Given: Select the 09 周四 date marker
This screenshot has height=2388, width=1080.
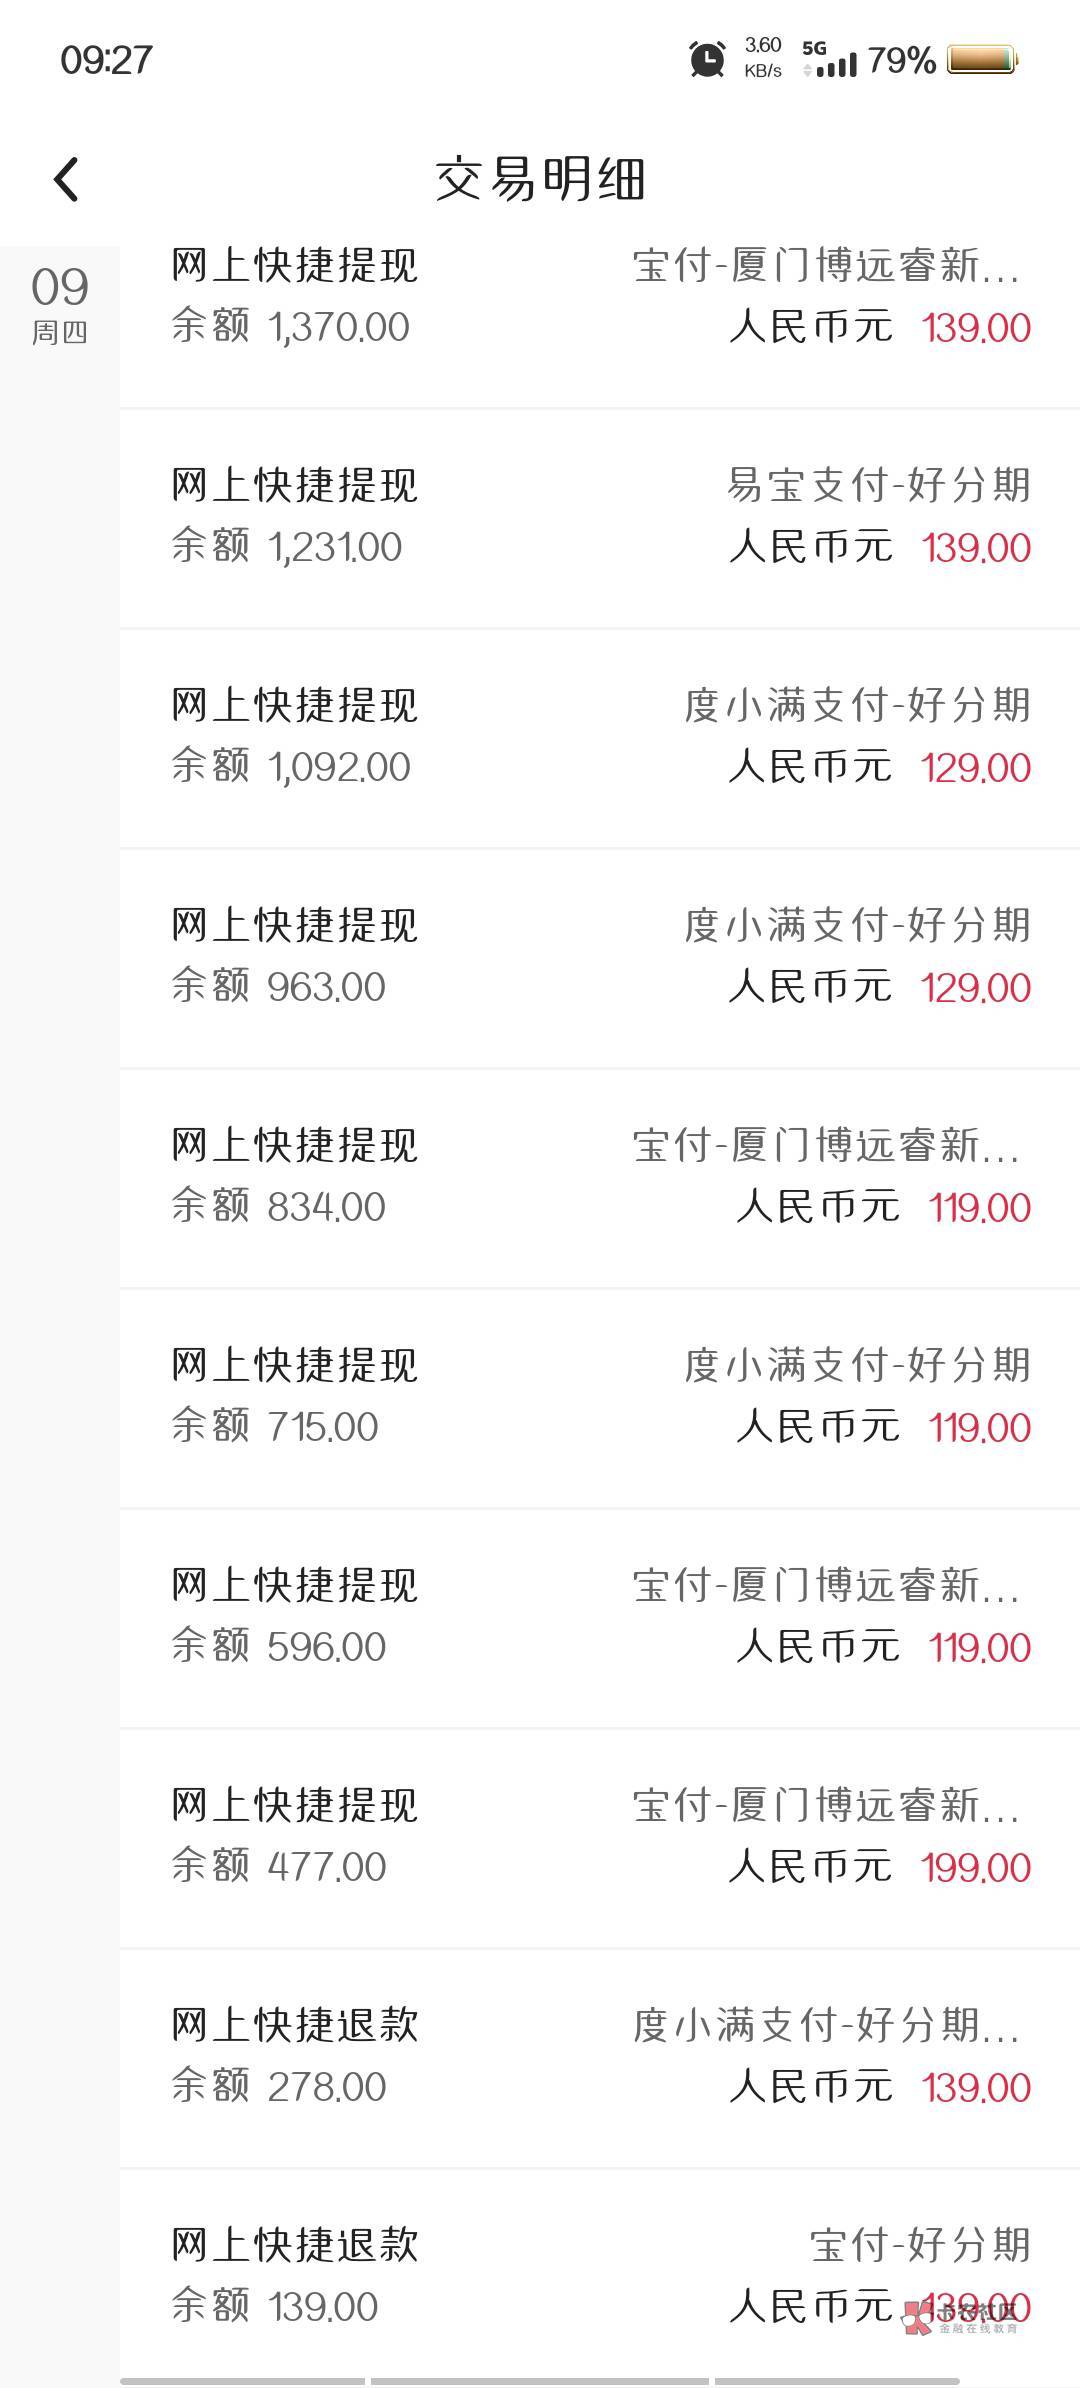Looking at the screenshot, I should pos(60,304).
